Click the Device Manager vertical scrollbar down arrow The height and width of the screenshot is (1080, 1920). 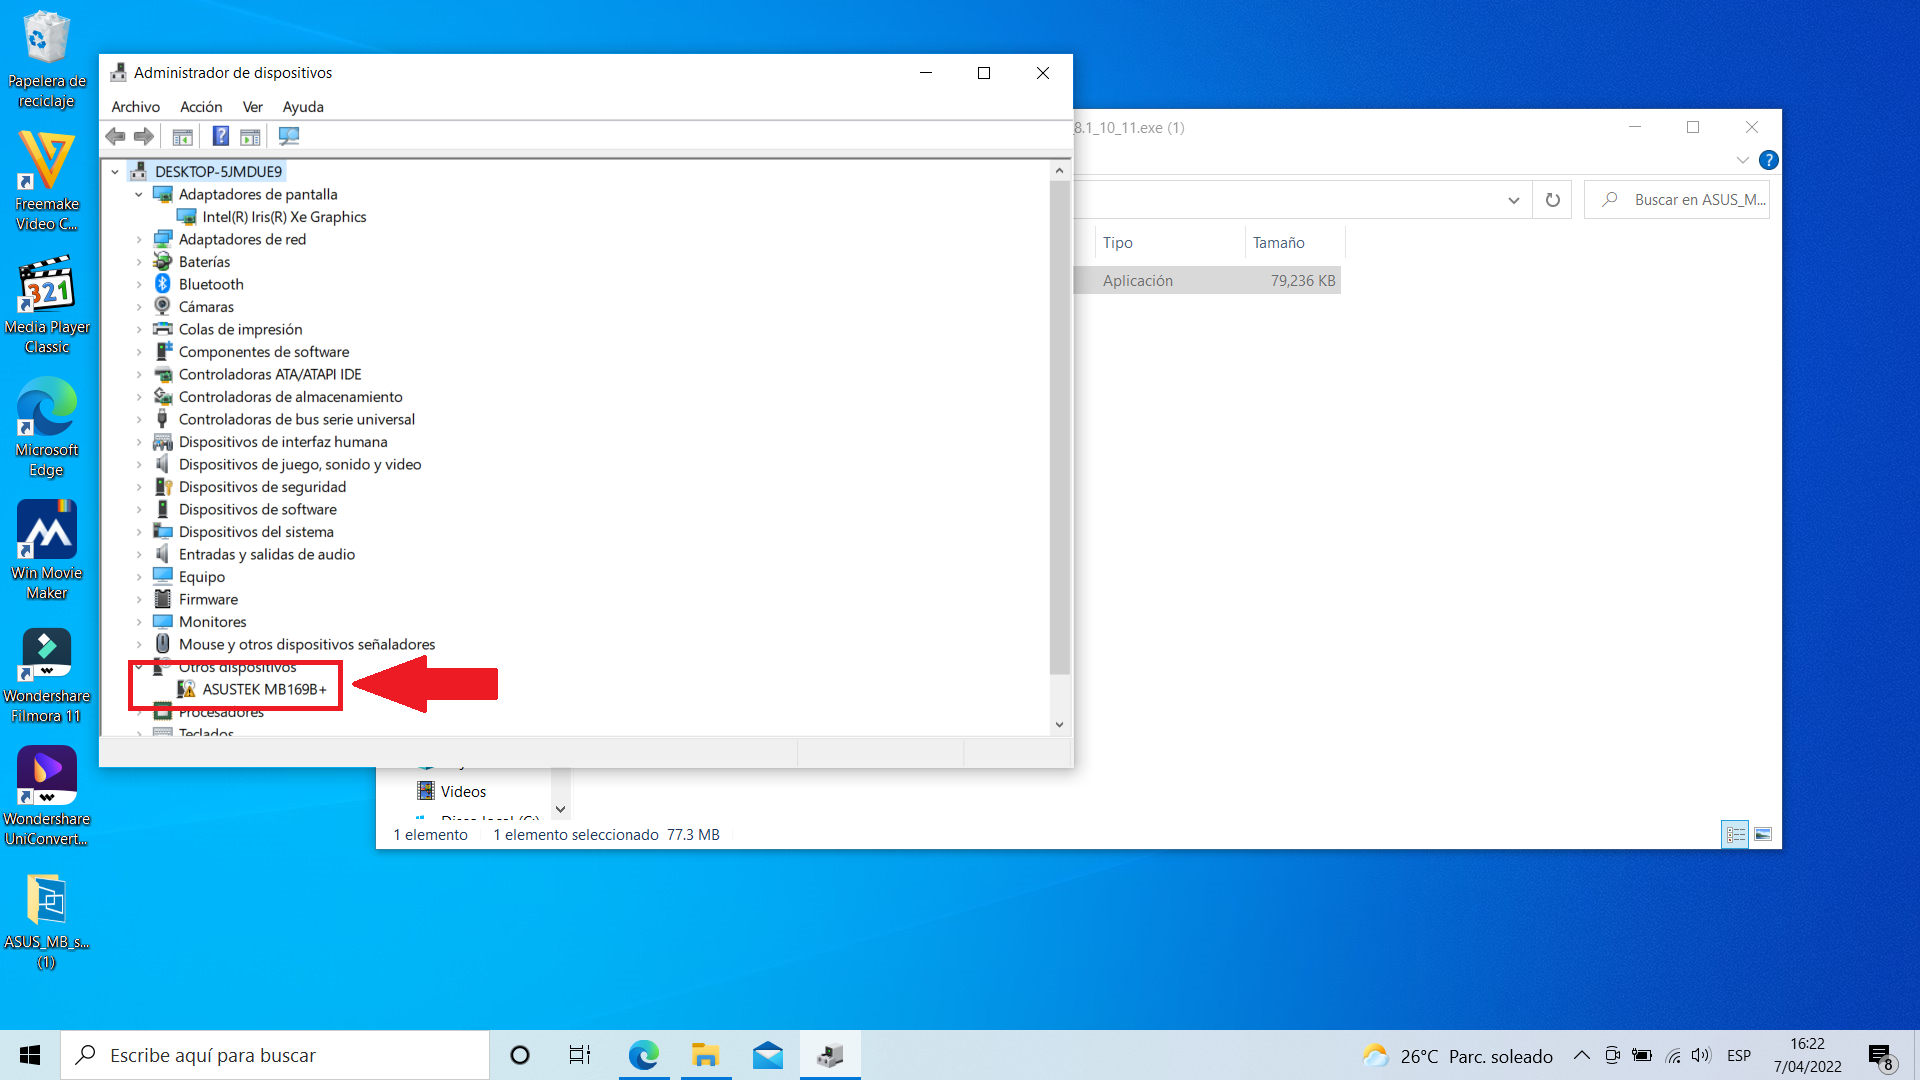(1059, 725)
